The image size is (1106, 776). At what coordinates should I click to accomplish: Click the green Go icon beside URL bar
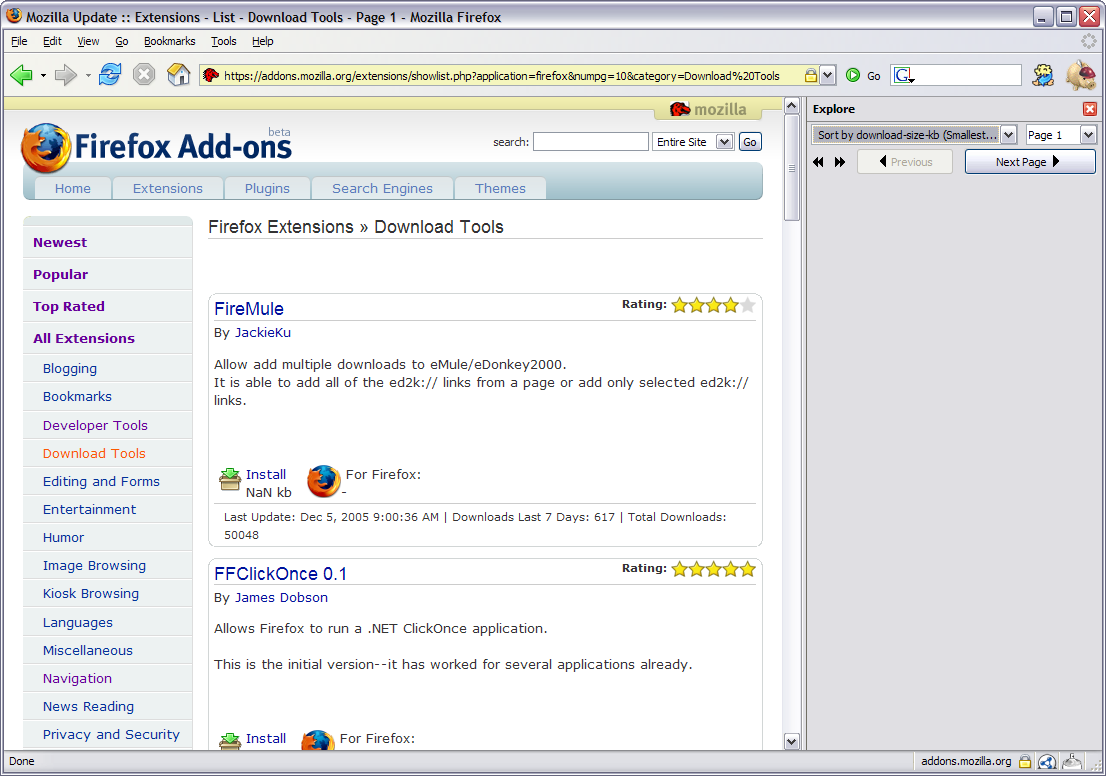point(853,75)
